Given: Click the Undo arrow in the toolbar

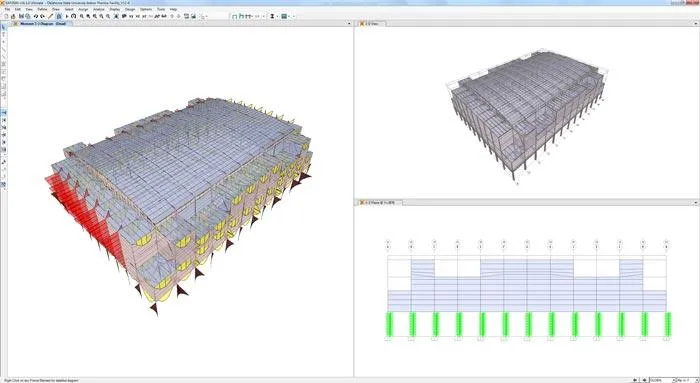Looking at the screenshot, I should [x=36, y=16].
